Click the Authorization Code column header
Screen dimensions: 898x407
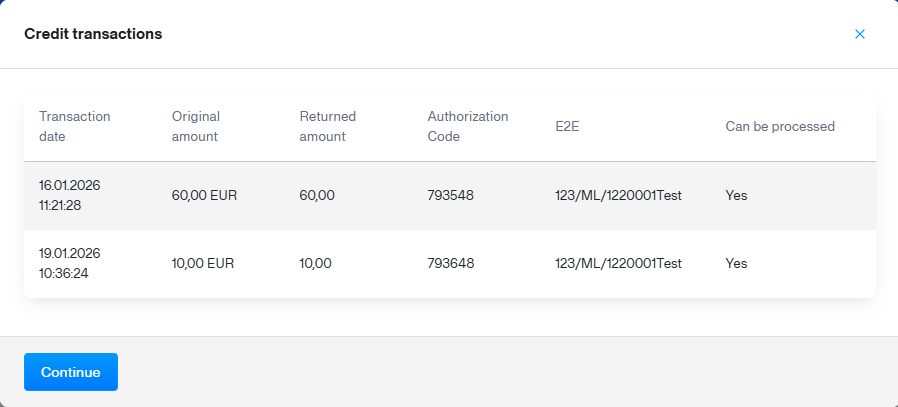coord(467,126)
